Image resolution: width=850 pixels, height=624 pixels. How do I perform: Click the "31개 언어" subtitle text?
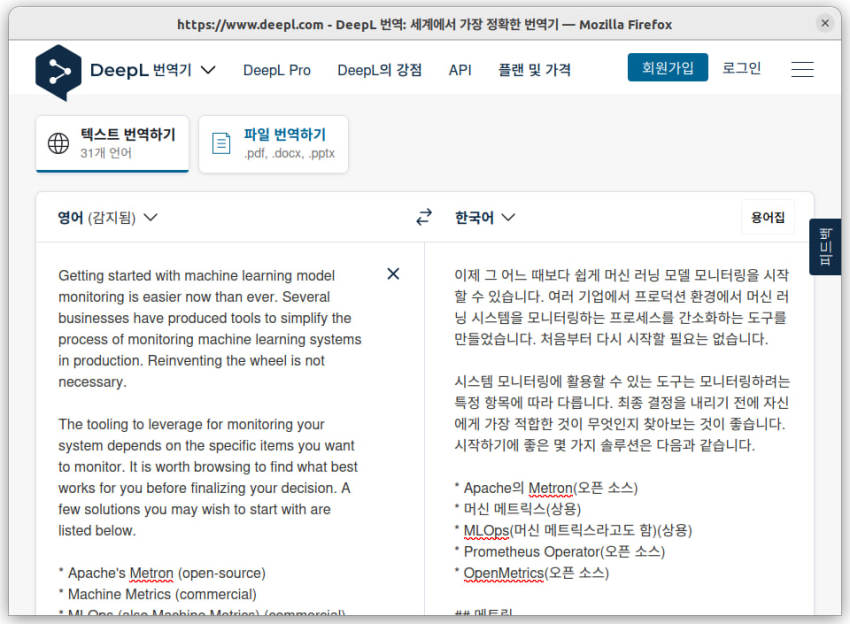[x=106, y=153]
